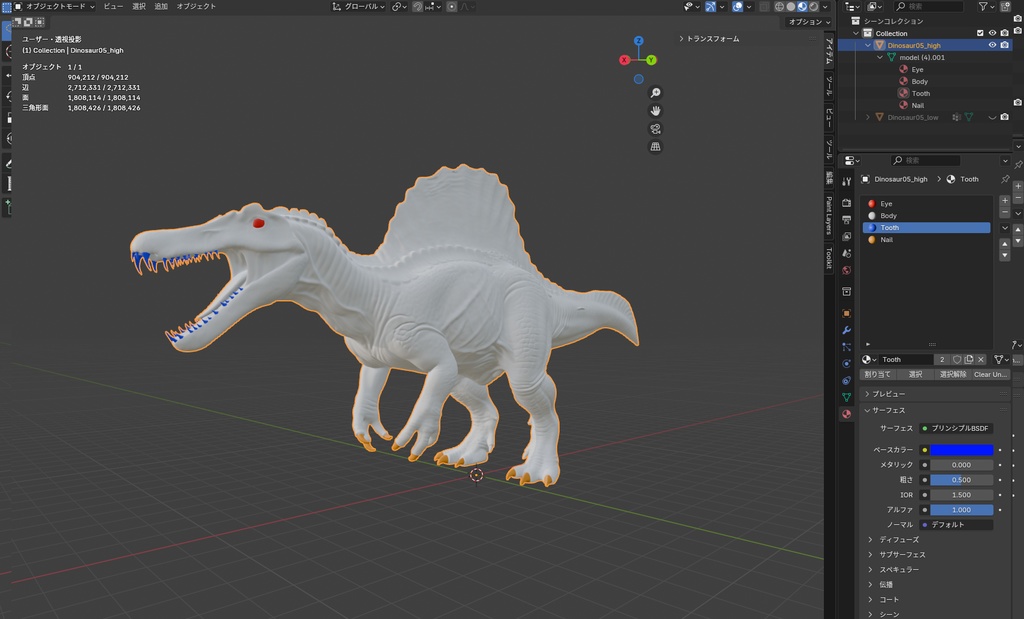Click the blue ベースカラー color swatch

point(962,450)
